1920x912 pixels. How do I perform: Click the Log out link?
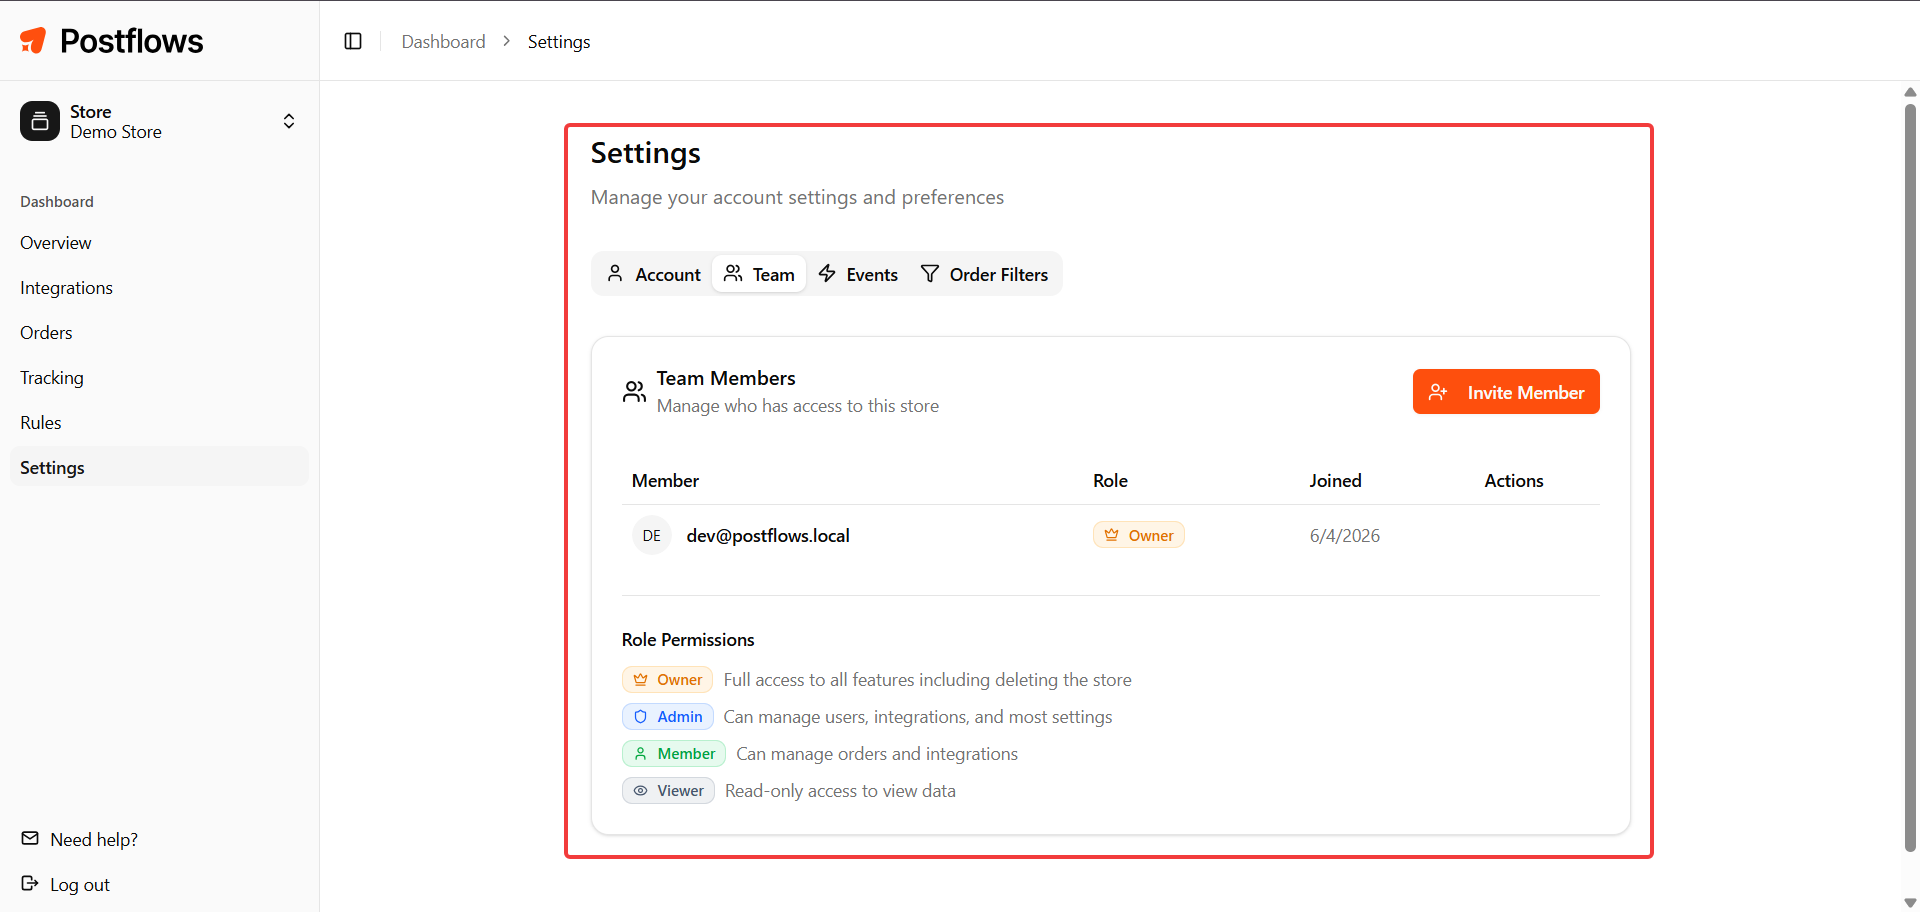coord(80,885)
